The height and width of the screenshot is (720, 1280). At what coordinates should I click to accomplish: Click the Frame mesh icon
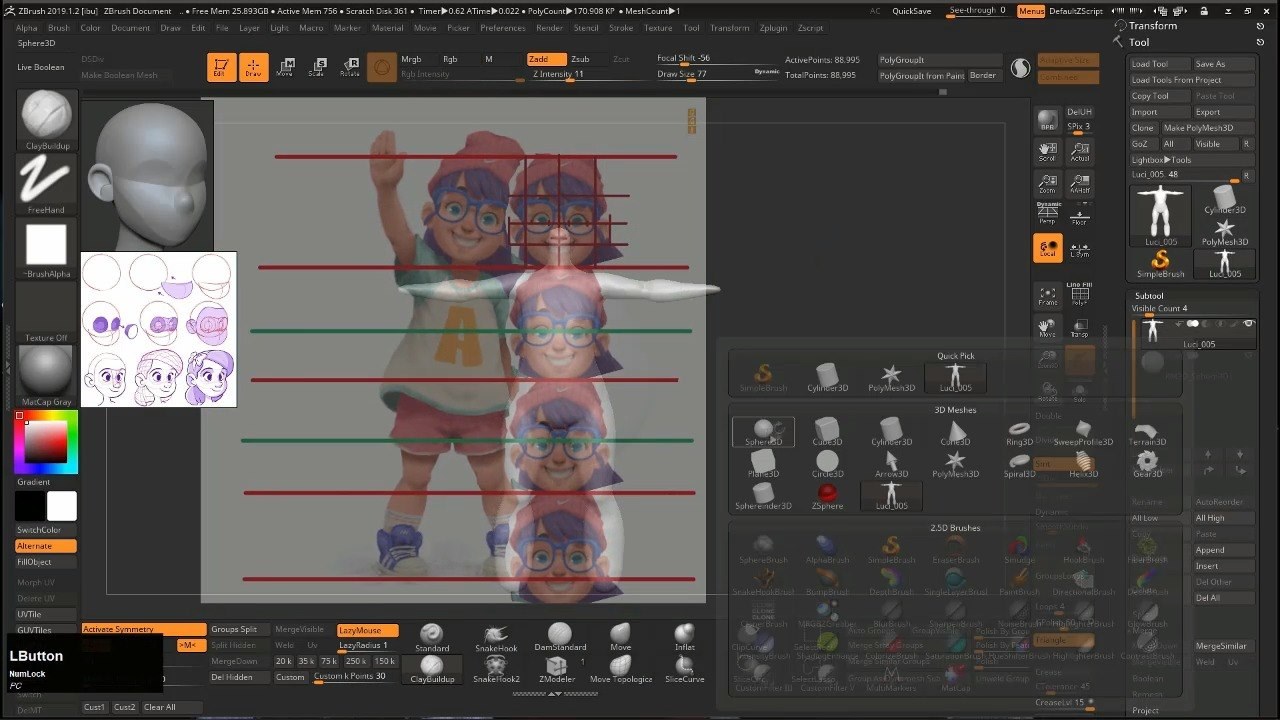(x=1047, y=296)
